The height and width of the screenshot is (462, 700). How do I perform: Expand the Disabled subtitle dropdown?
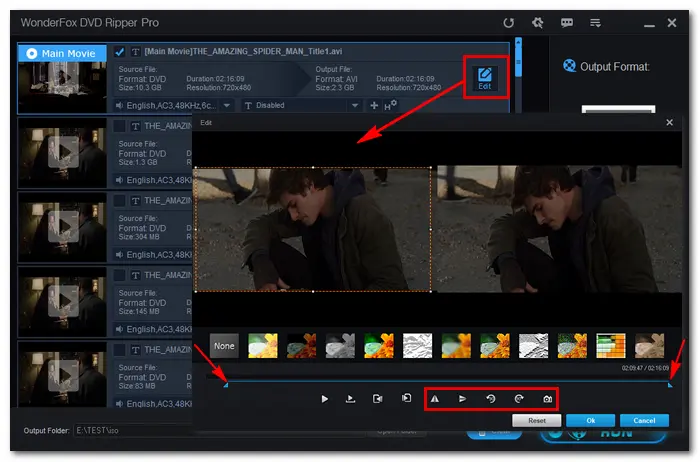355,106
